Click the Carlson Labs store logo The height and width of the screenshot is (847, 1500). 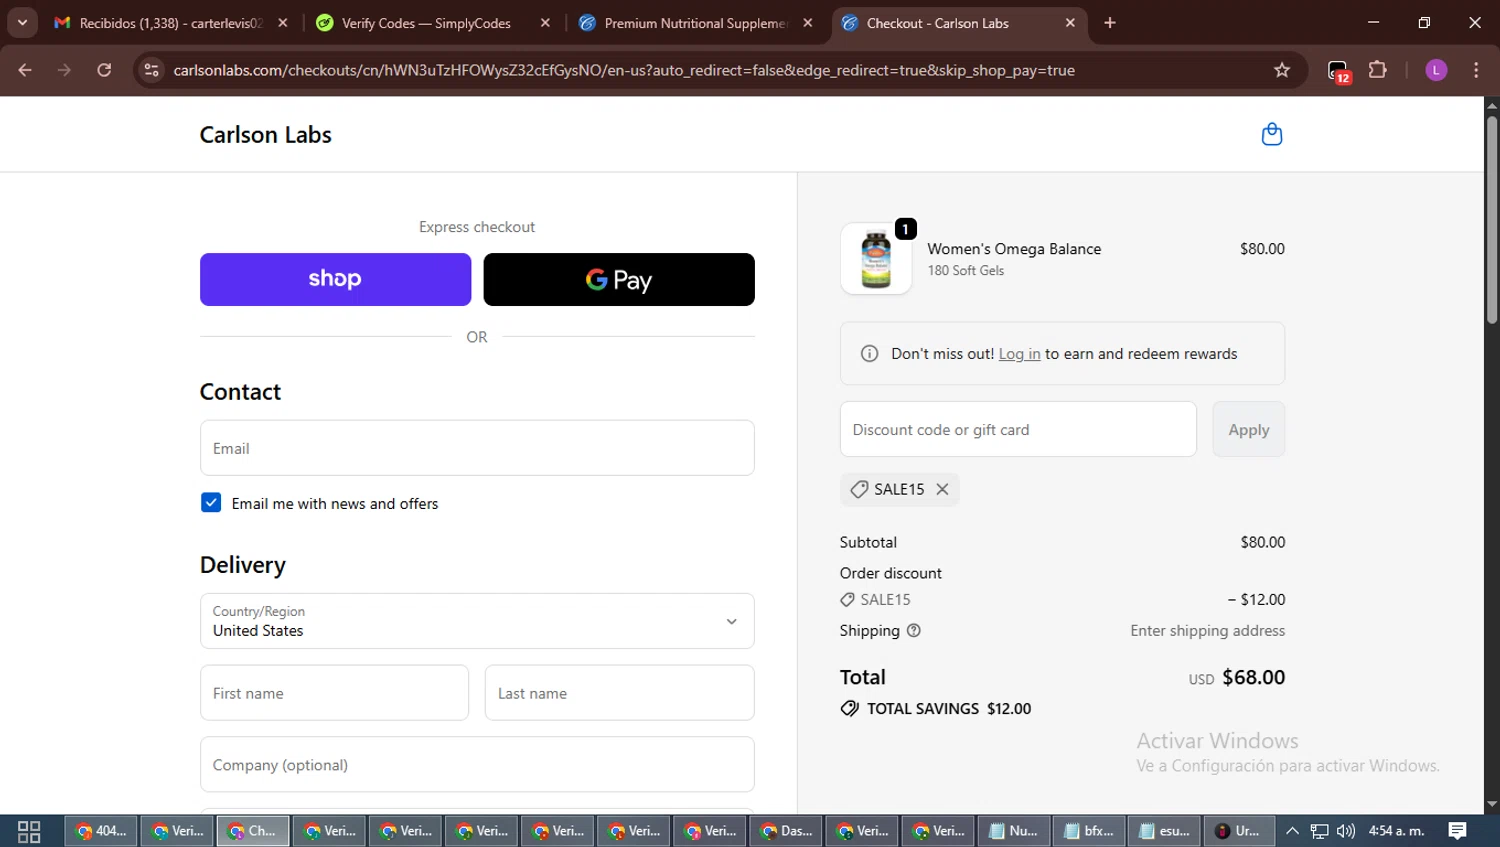265,134
